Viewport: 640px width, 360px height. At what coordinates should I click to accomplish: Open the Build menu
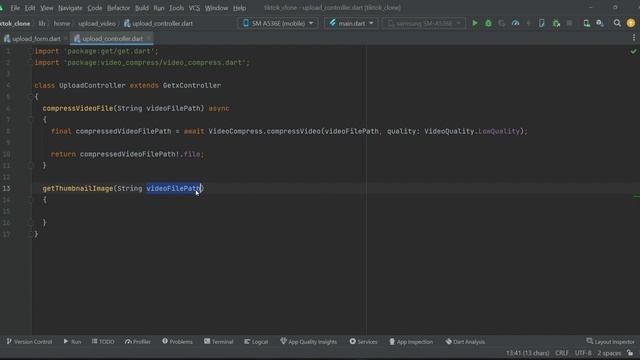(x=142, y=8)
